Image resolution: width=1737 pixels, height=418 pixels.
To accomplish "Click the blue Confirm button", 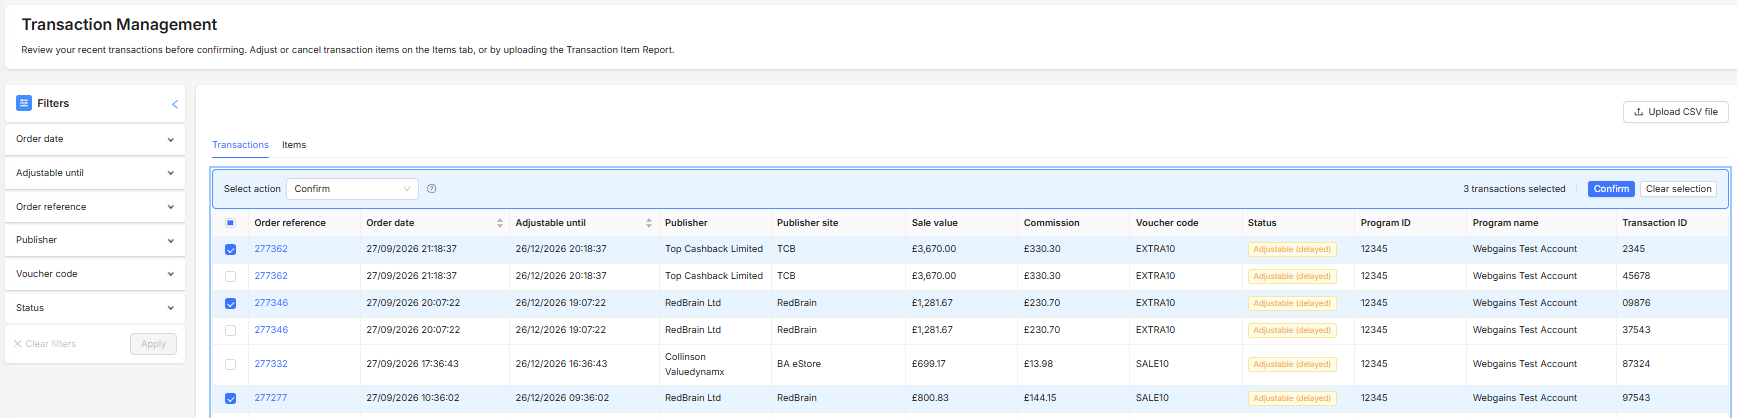I will (1611, 189).
